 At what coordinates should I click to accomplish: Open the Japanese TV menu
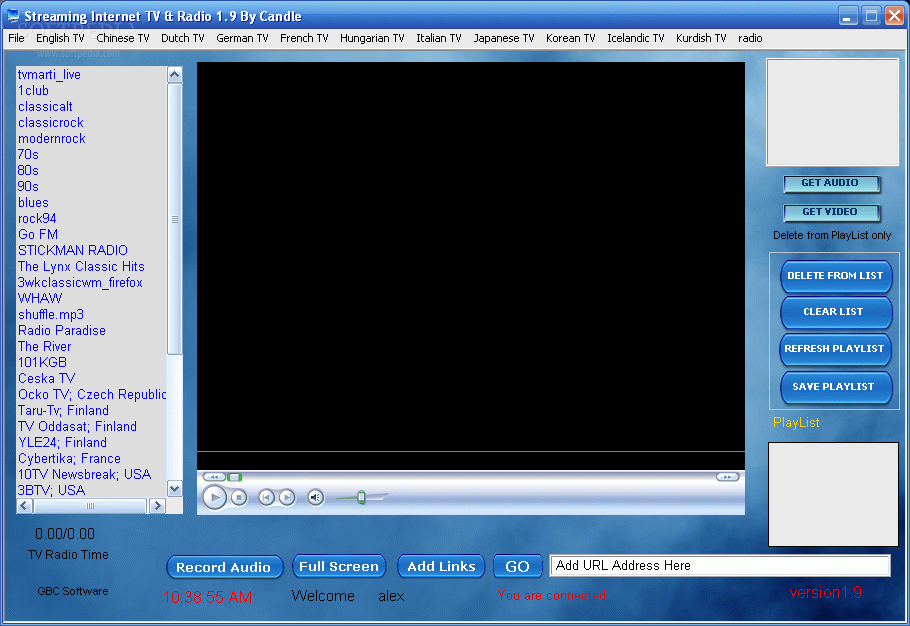coord(504,38)
